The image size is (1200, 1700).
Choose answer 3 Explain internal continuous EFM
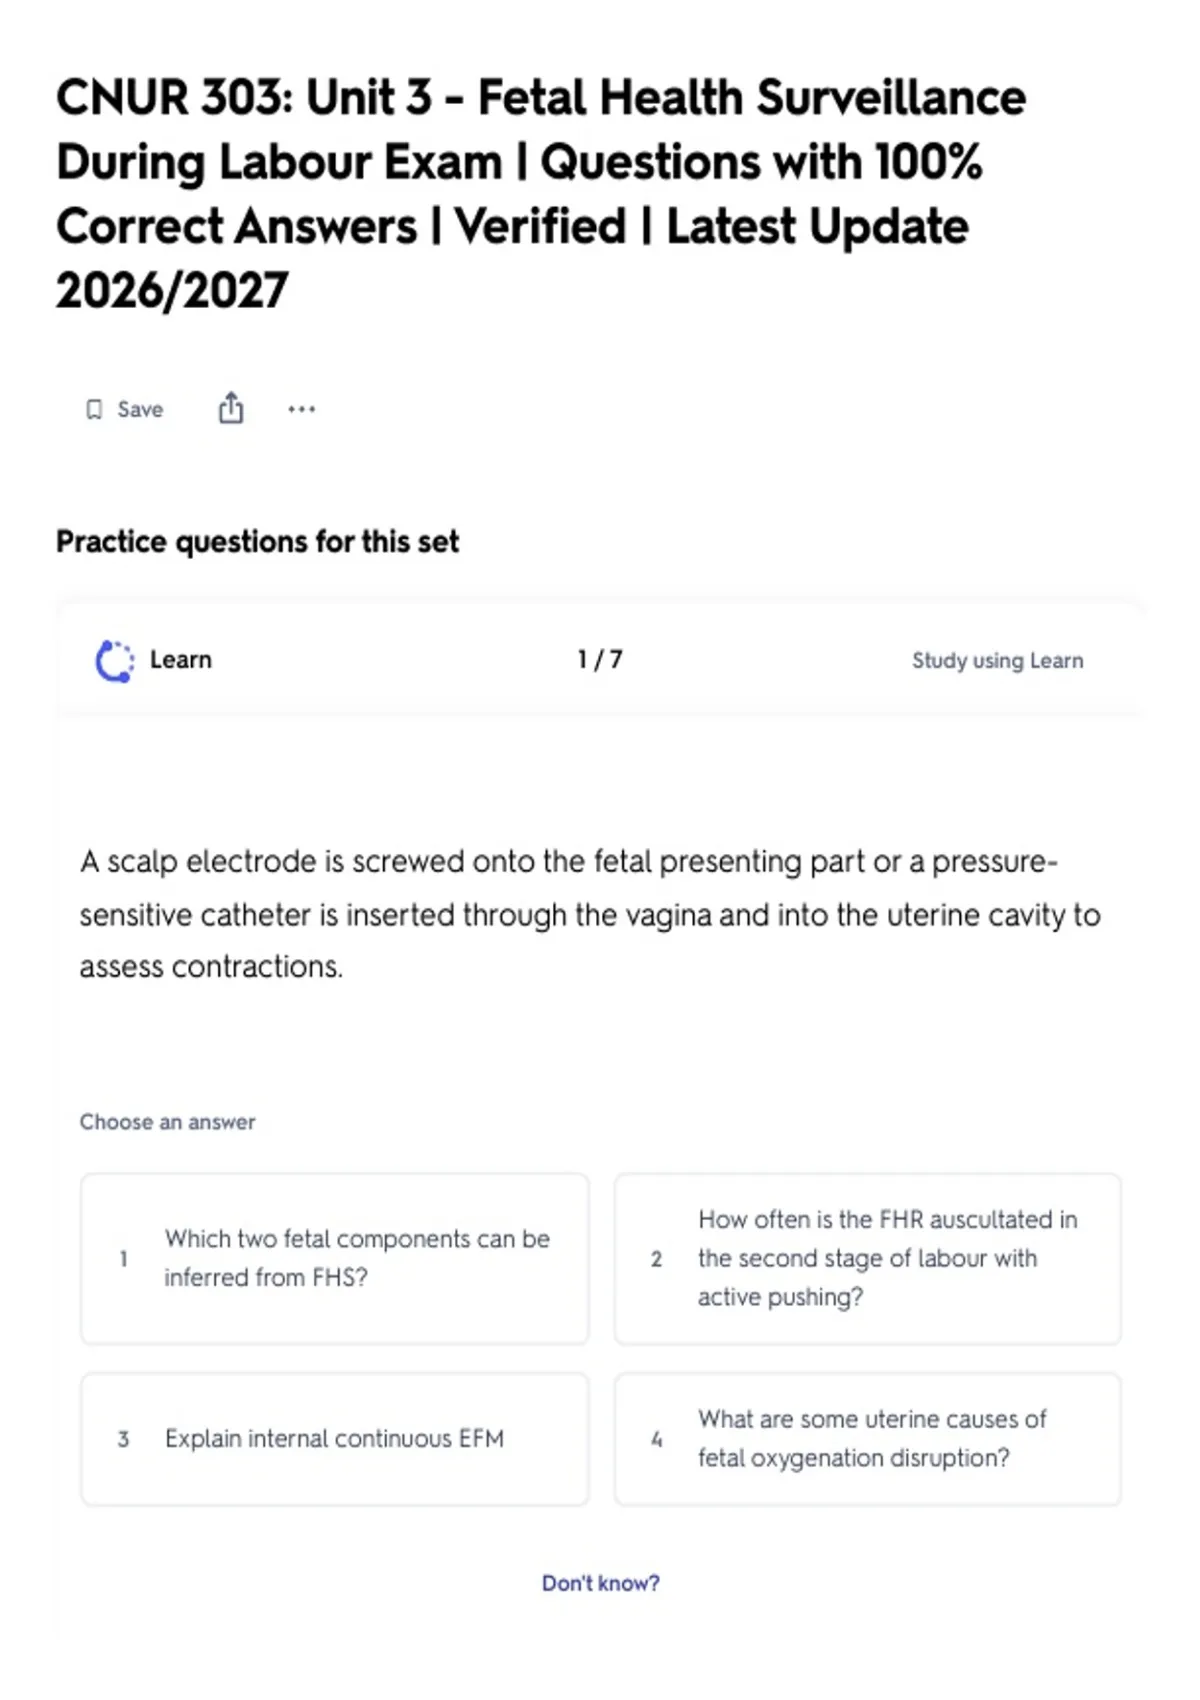pos(335,1439)
